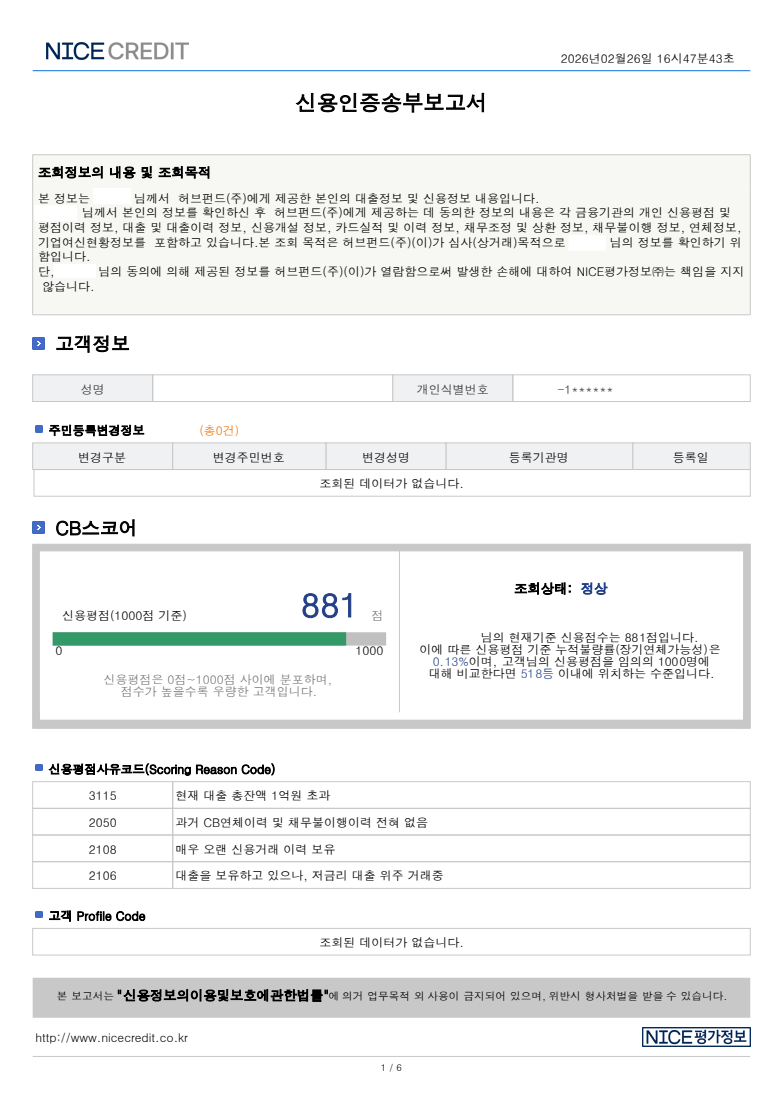The height and width of the screenshot is (1103, 781).
Task: Click the 신용평점사유코드 bullet icon
Action: click(x=39, y=769)
